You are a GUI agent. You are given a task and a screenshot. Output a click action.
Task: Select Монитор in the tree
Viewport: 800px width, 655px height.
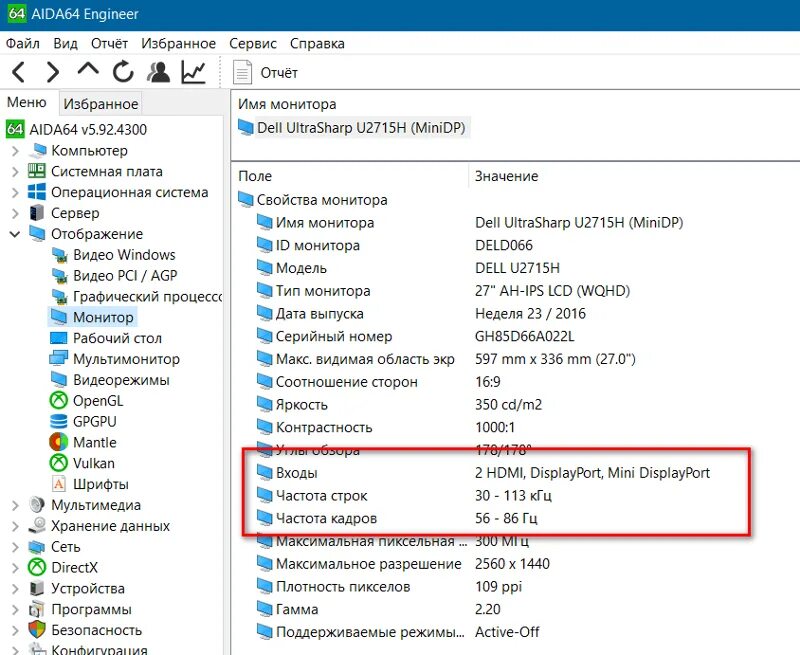tap(103, 317)
